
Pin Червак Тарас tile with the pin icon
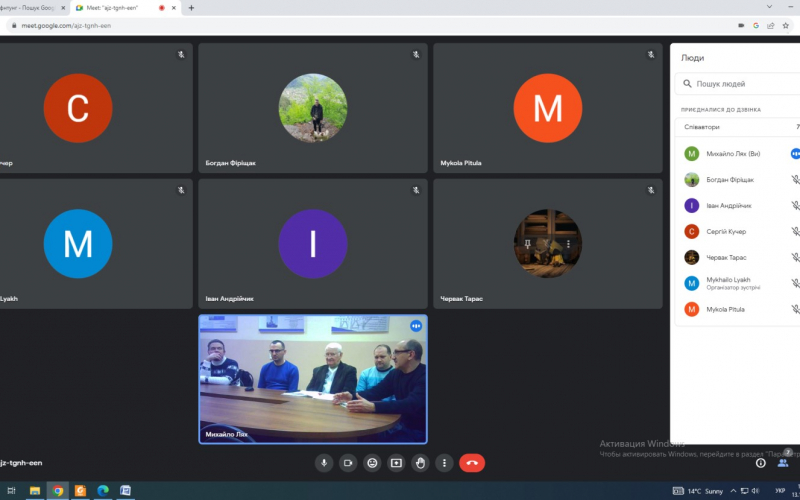click(528, 244)
